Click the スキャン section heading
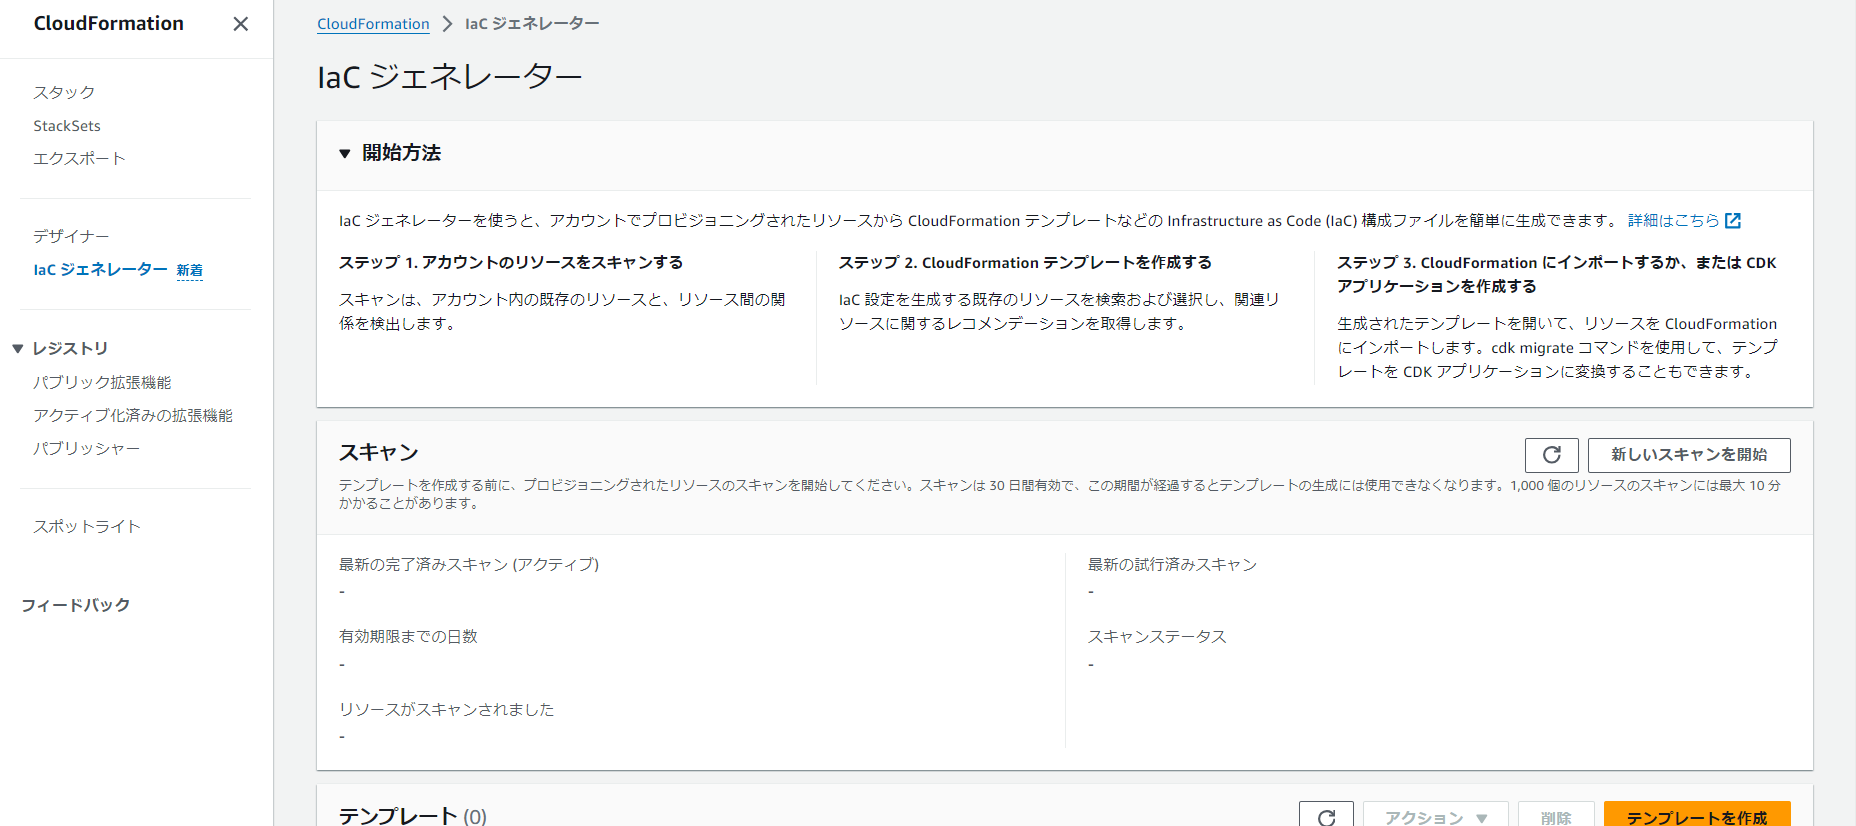 [x=379, y=453]
